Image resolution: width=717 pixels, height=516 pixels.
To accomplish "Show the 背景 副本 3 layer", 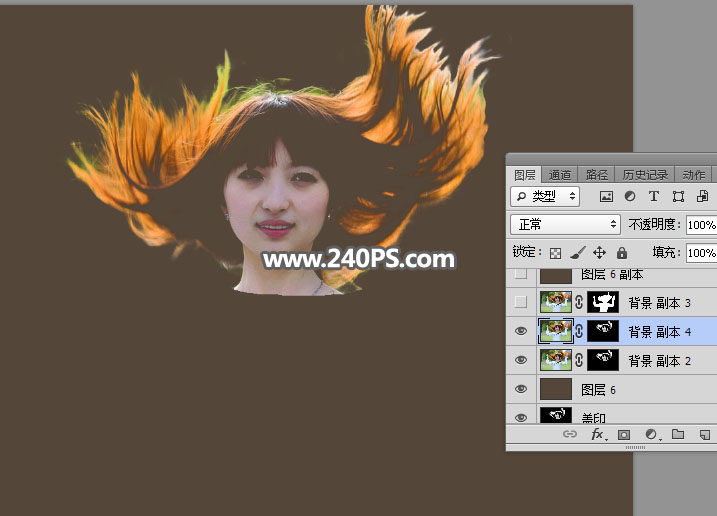I will pyautogui.click(x=520, y=302).
